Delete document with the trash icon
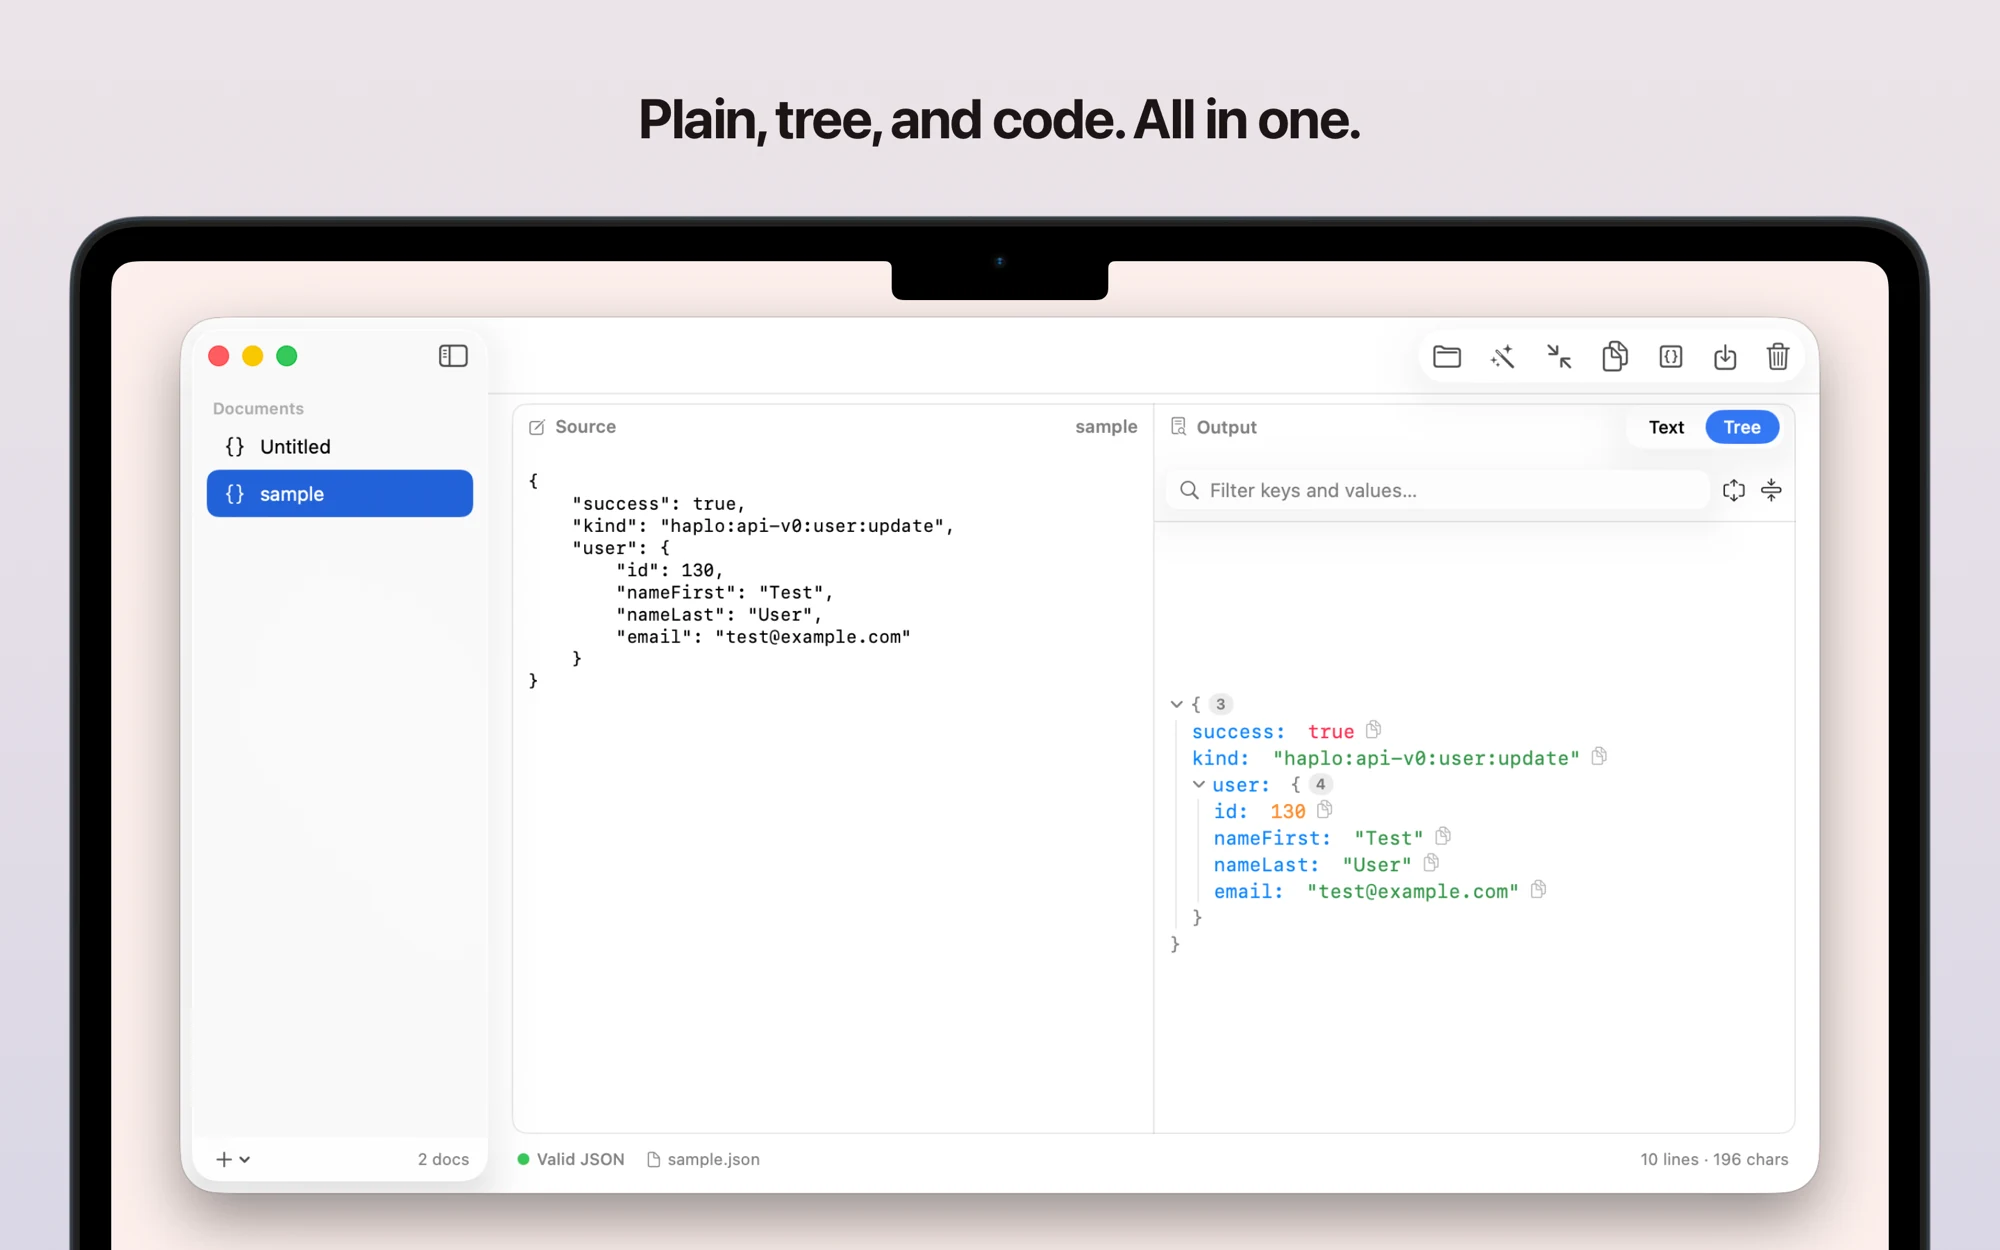The height and width of the screenshot is (1250, 2000). point(1778,357)
